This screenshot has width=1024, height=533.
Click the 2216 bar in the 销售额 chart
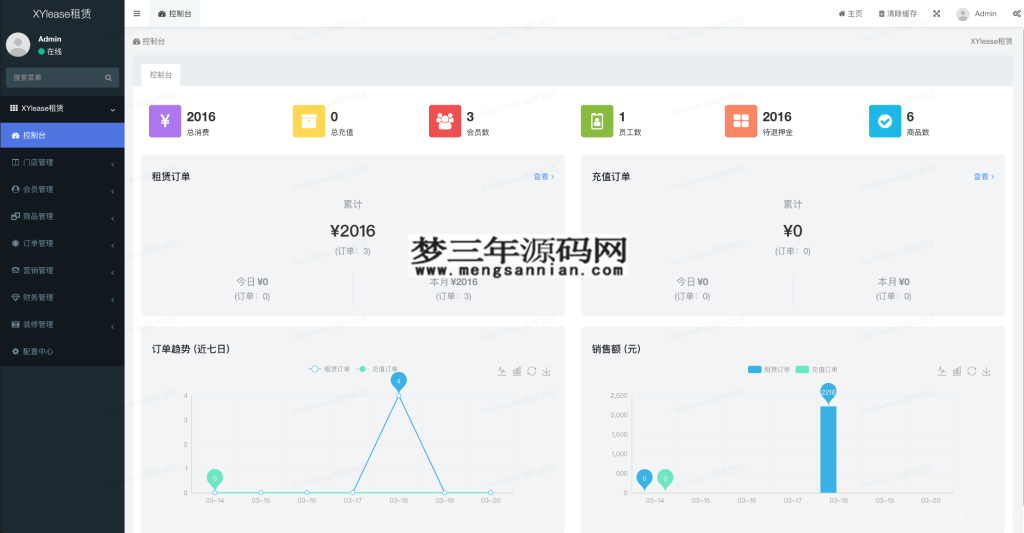click(828, 449)
